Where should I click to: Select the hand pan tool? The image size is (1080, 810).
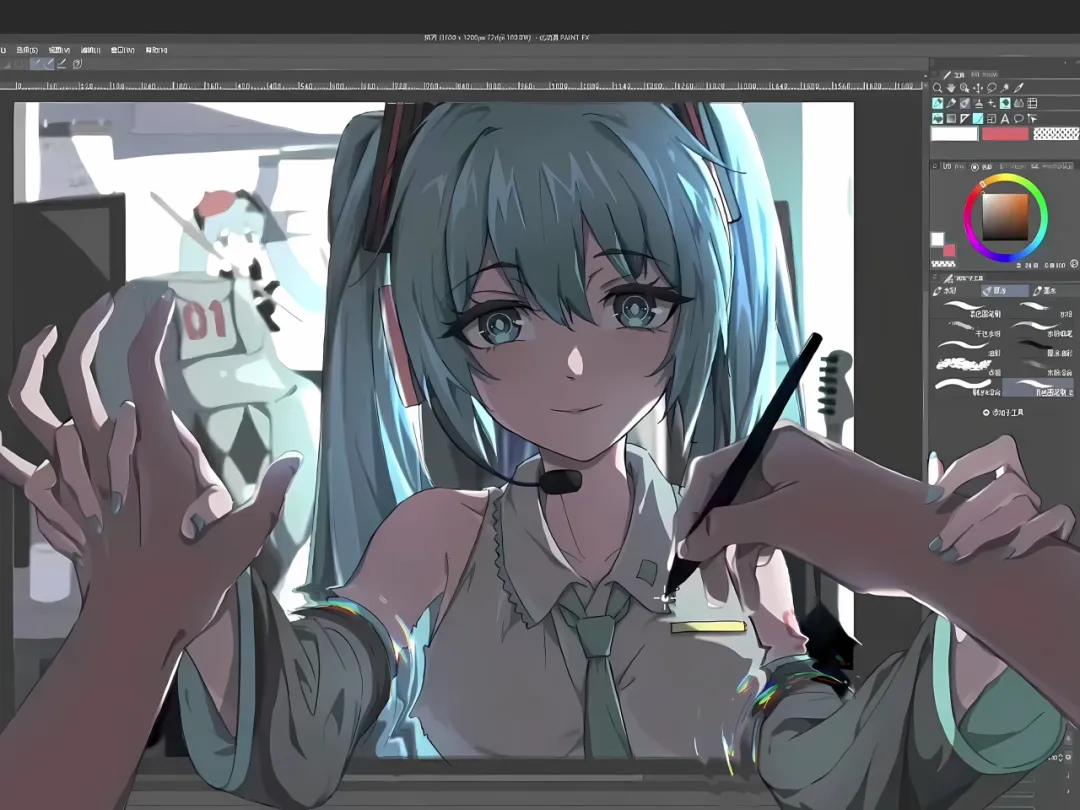pyautogui.click(x=951, y=87)
